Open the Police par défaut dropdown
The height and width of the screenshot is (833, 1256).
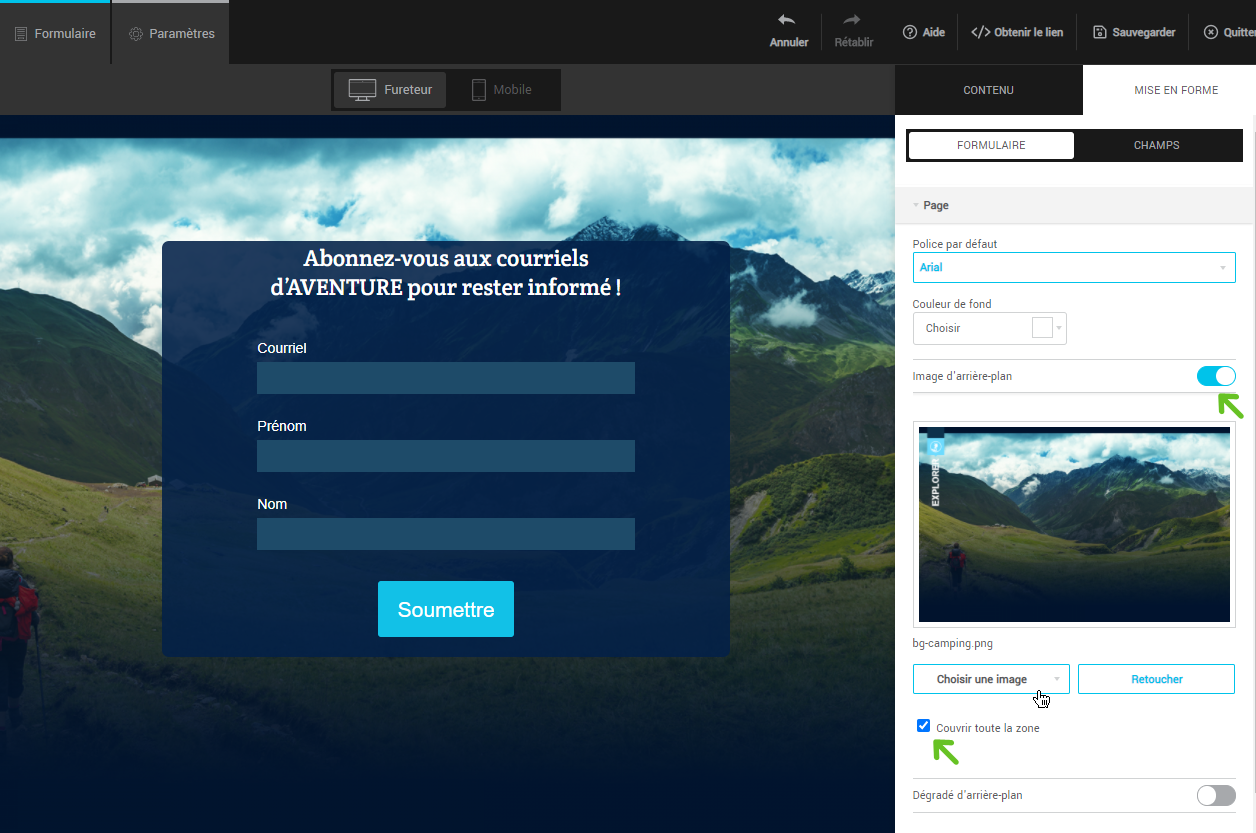pyautogui.click(x=1074, y=267)
